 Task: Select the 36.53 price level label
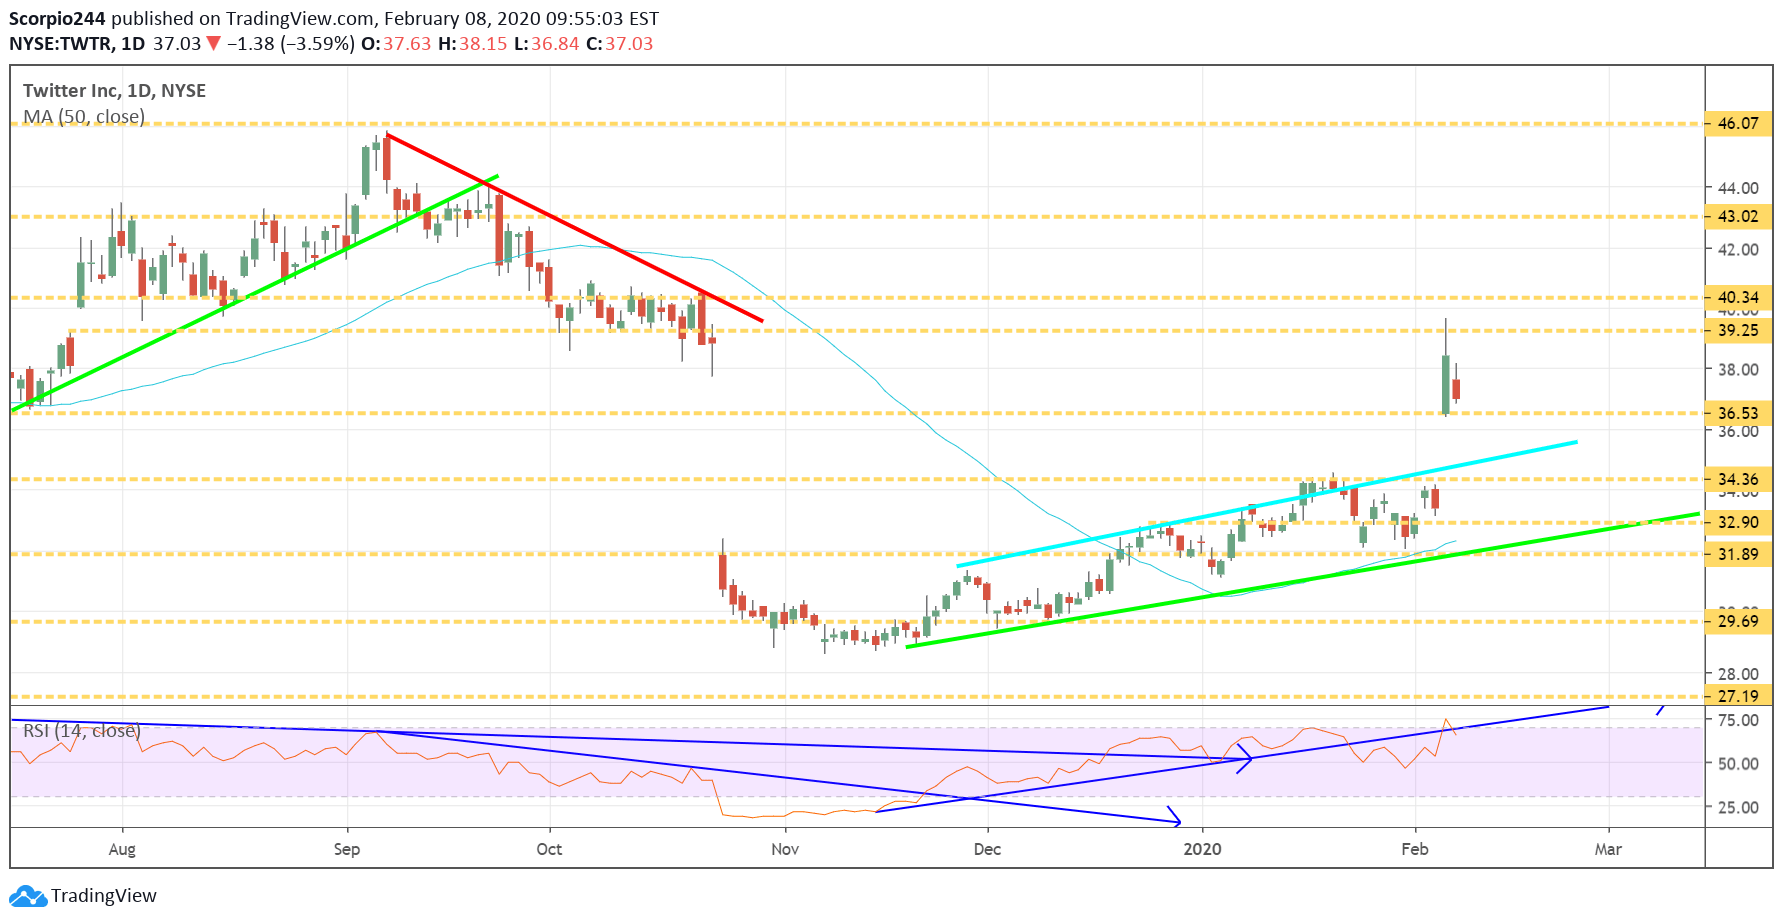click(1738, 413)
